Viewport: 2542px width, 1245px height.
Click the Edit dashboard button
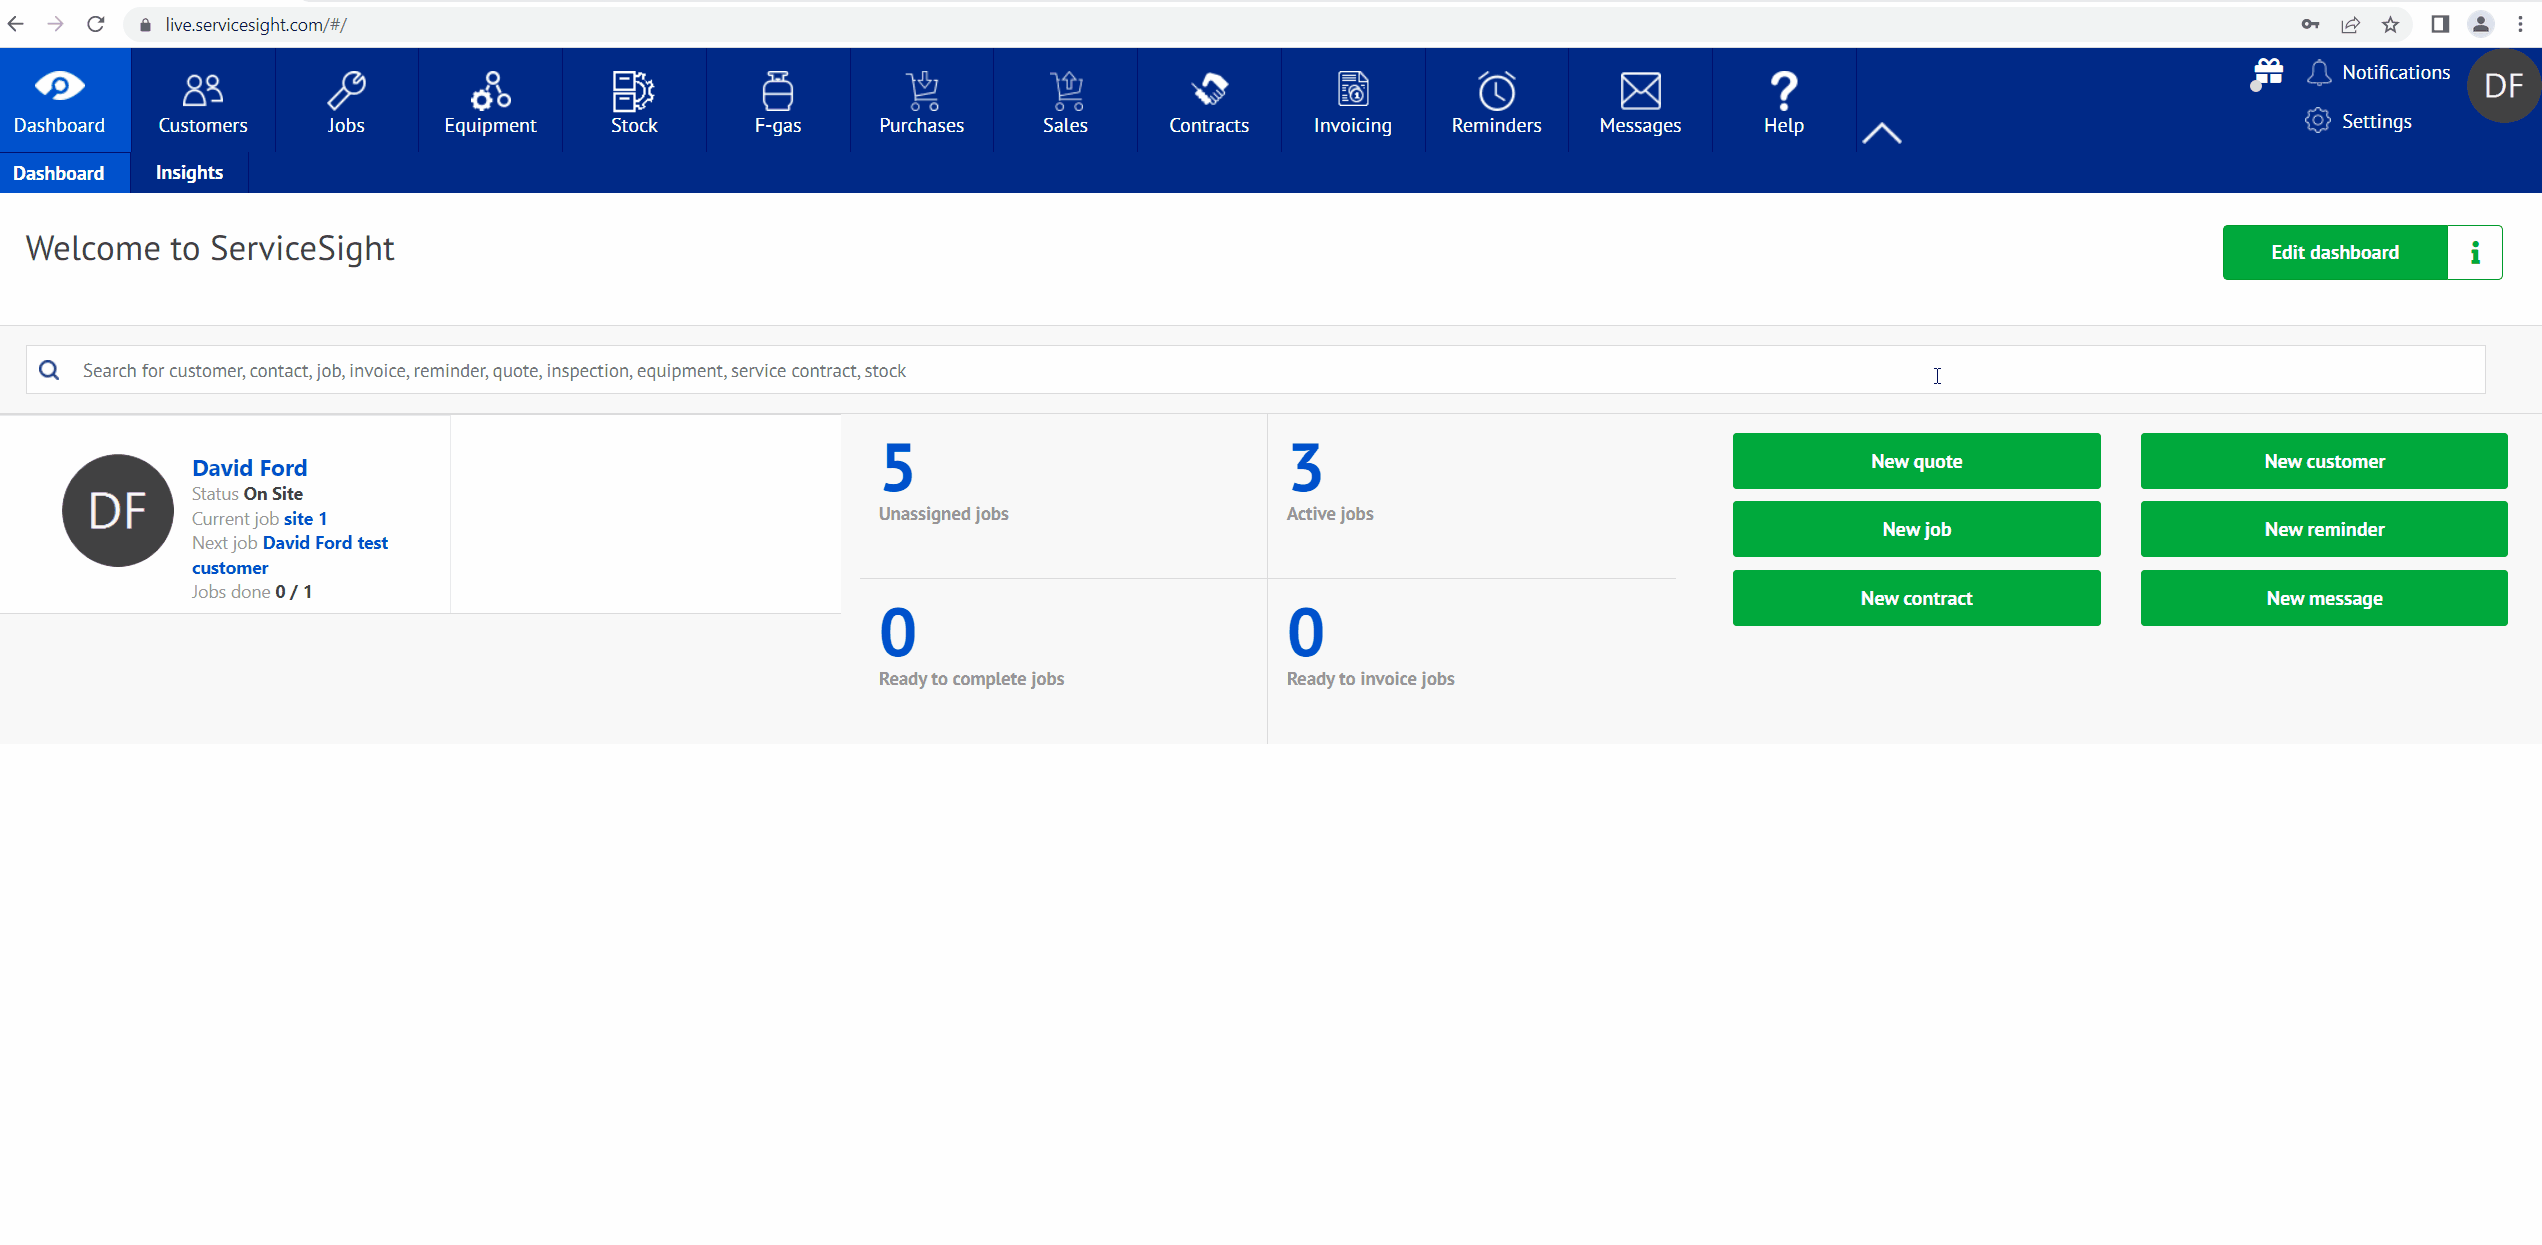pyautogui.click(x=2335, y=252)
